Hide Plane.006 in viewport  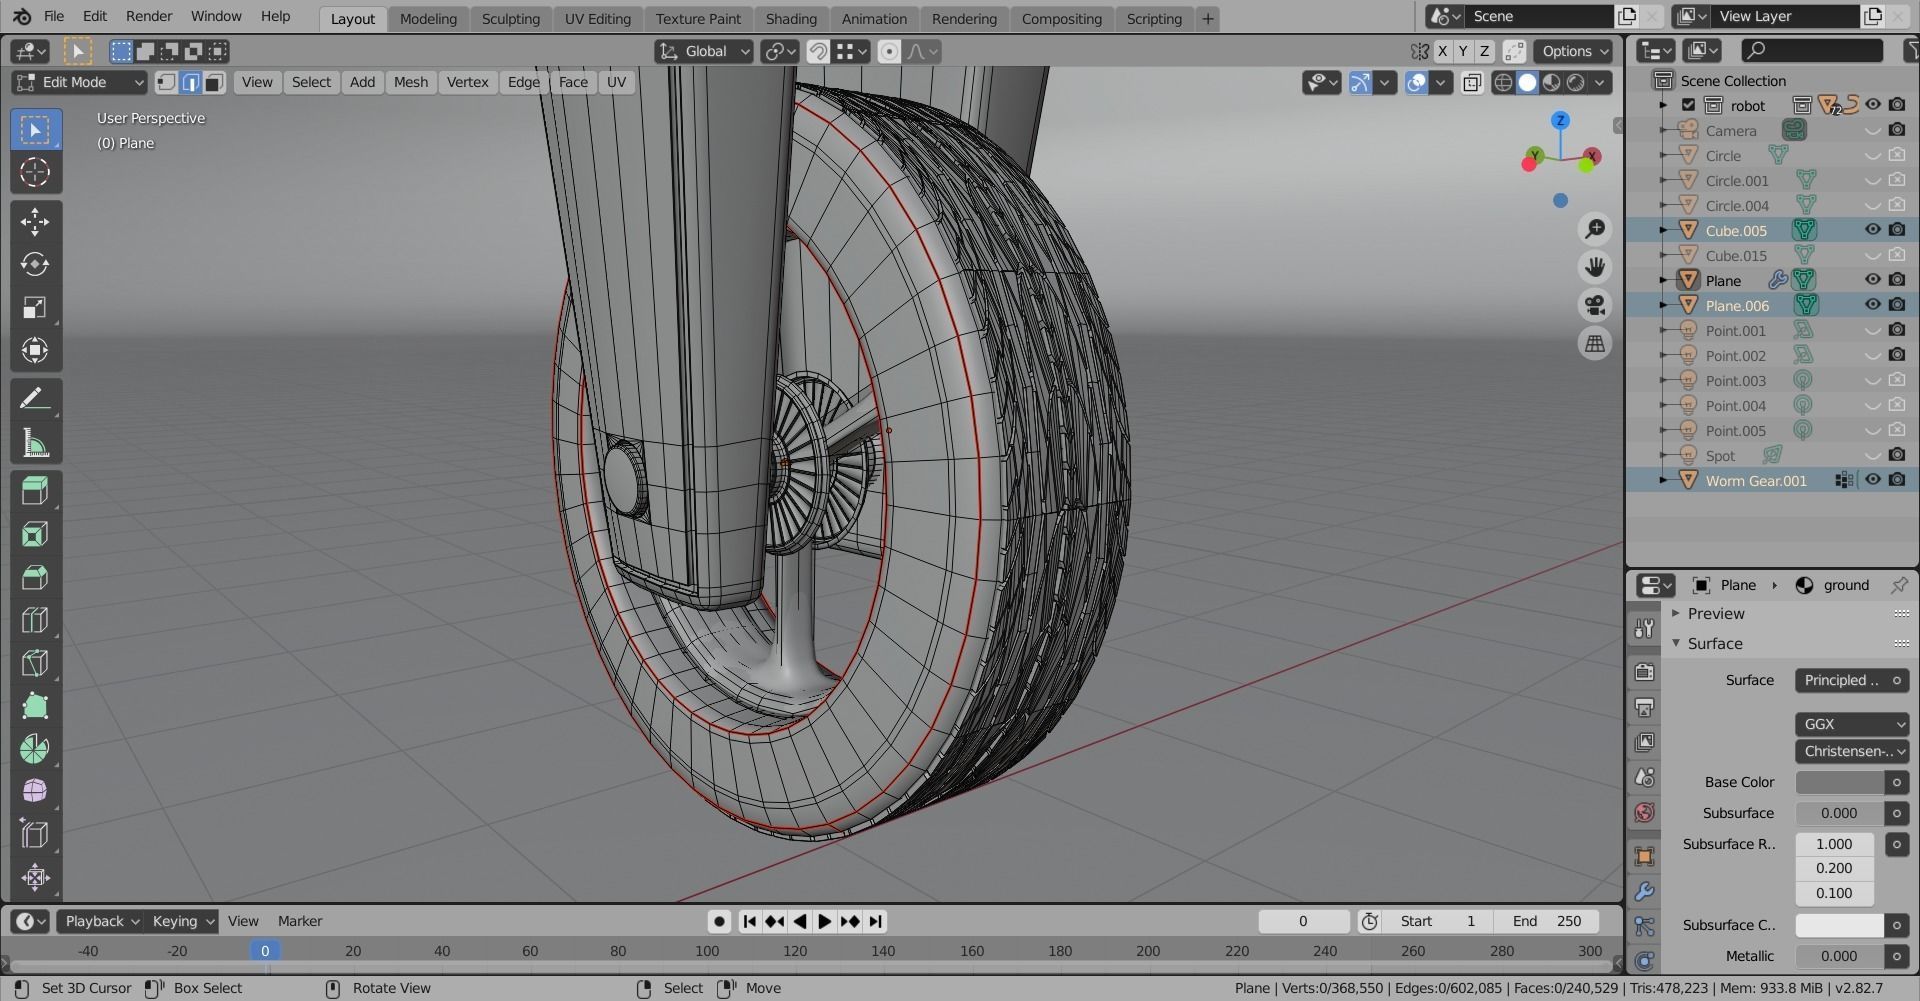coord(1873,305)
